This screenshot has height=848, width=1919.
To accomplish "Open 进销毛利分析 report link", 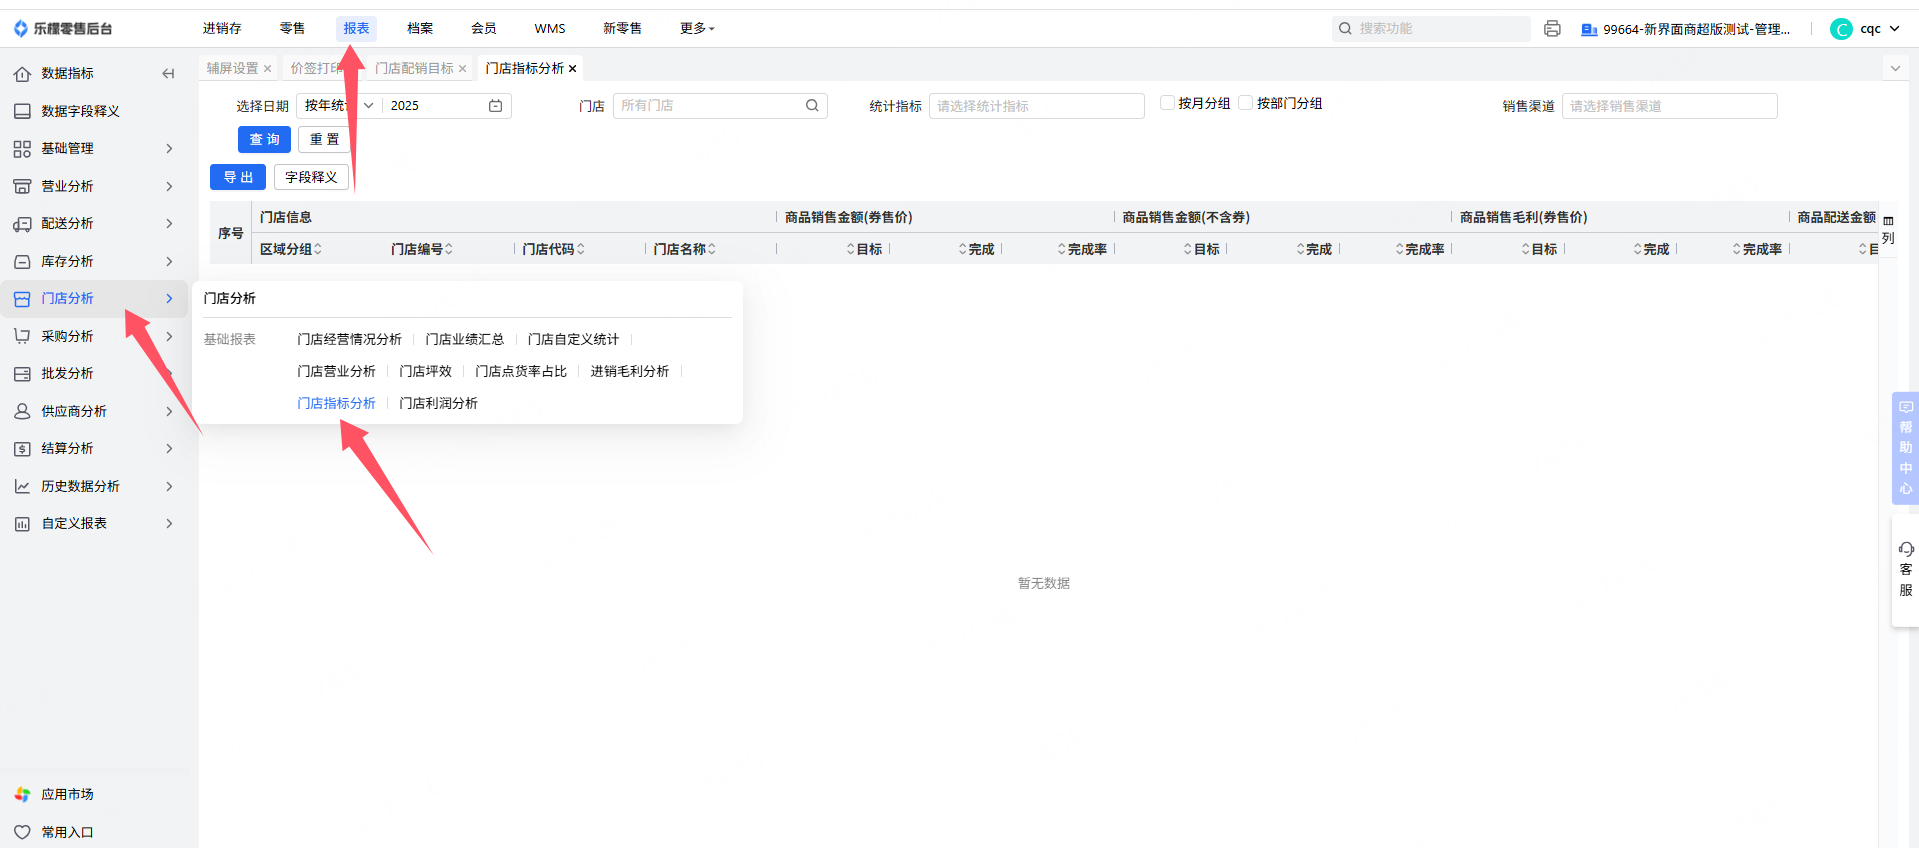I will (x=629, y=372).
